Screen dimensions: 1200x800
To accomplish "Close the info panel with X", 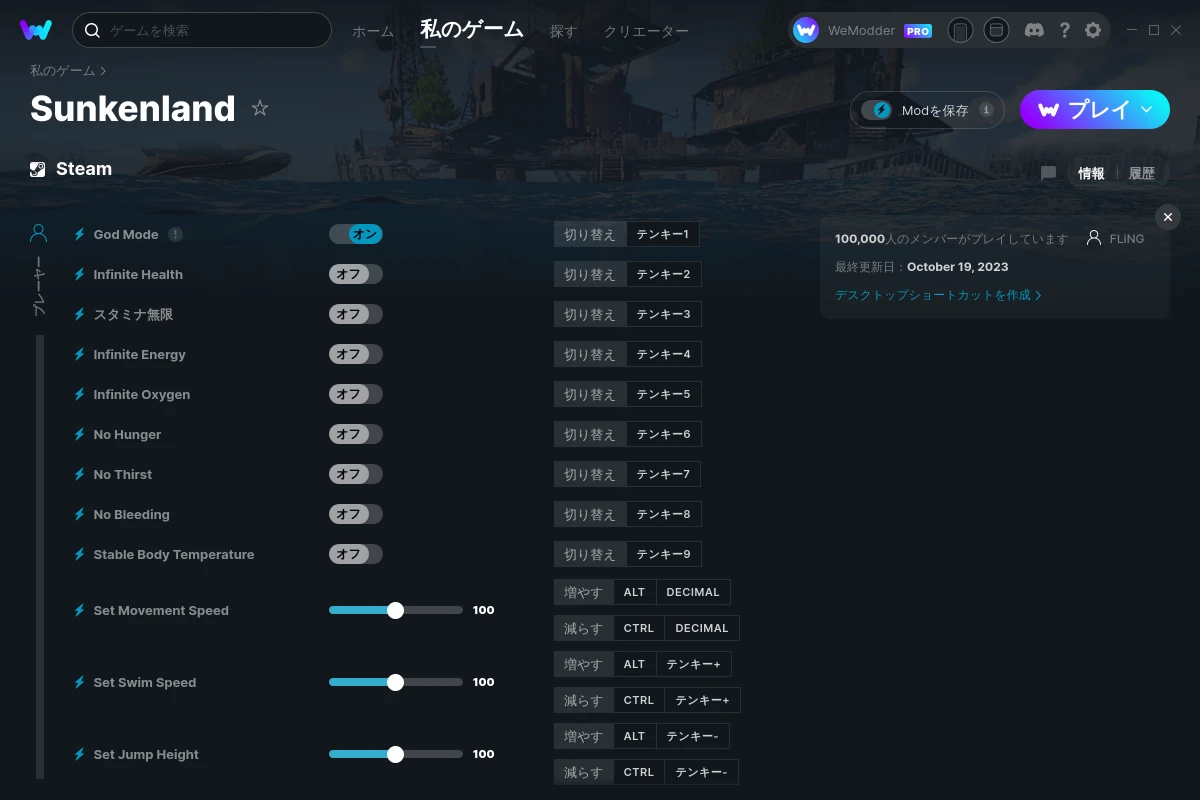I will pos(1168,217).
